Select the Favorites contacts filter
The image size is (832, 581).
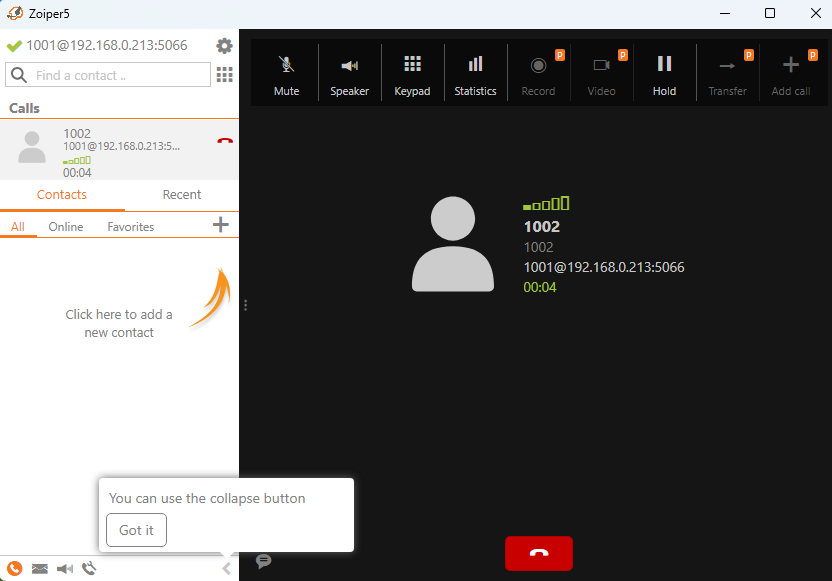pos(131,227)
